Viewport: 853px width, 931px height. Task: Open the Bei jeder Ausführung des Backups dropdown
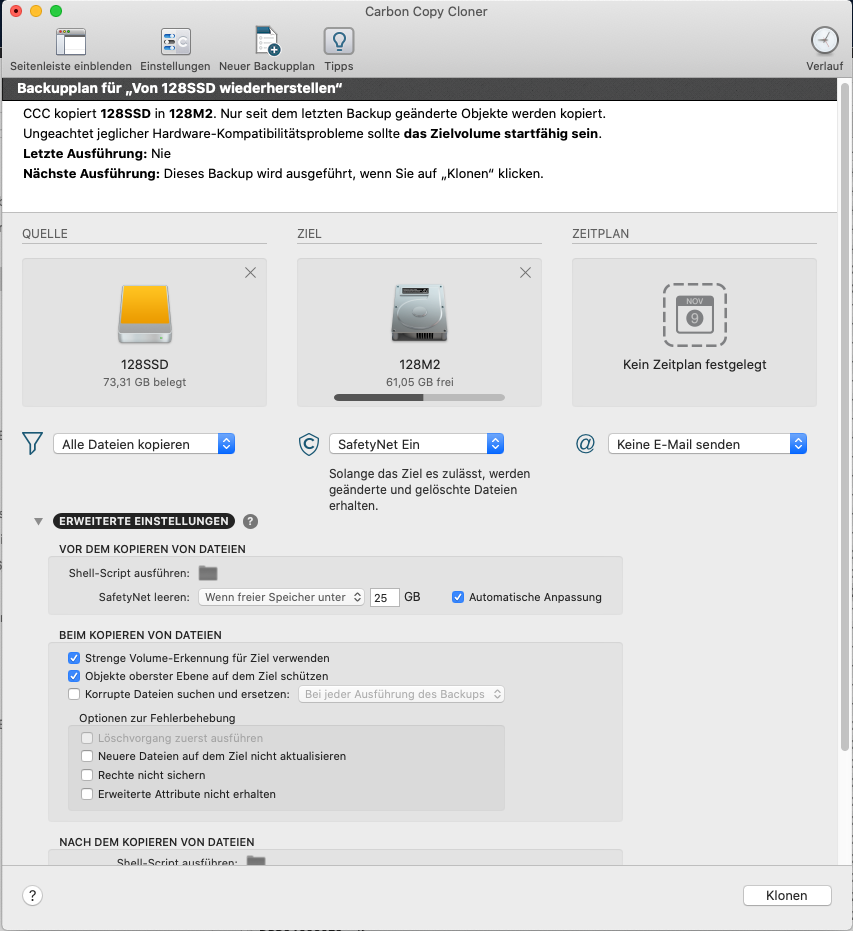click(x=401, y=694)
